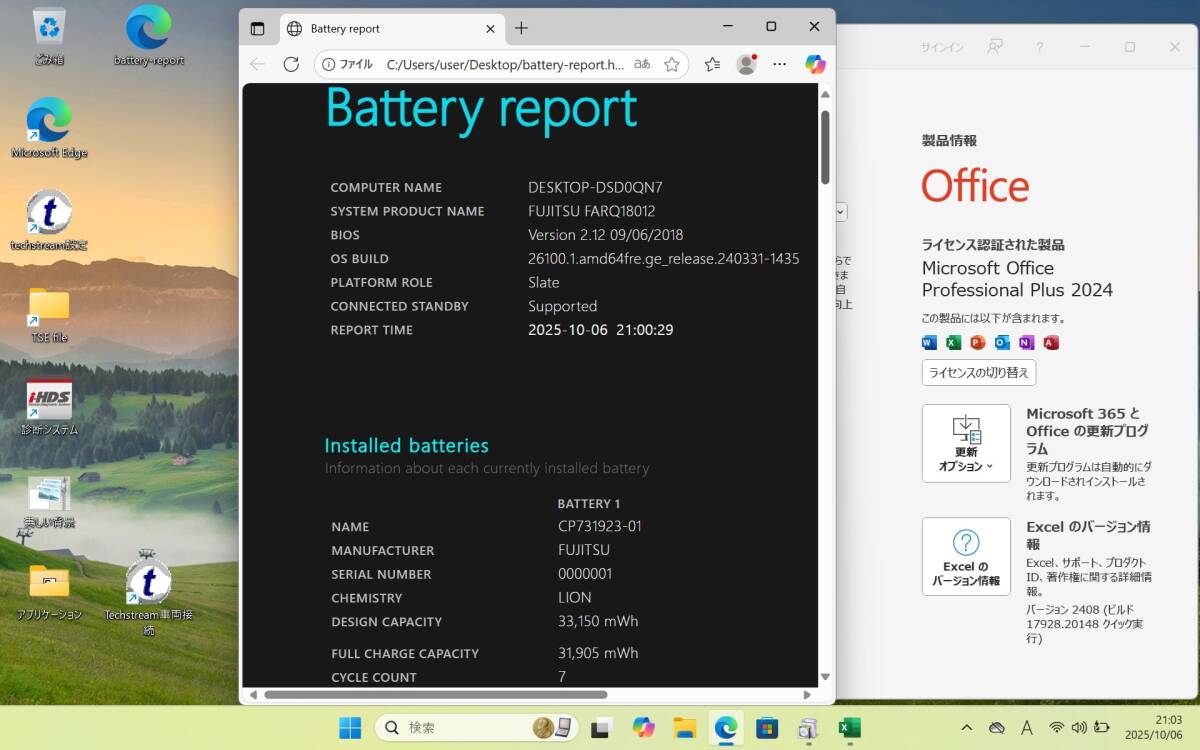This screenshot has height=750, width=1200.
Task: Click the read aloud (aあ) icon
Action: (642, 64)
